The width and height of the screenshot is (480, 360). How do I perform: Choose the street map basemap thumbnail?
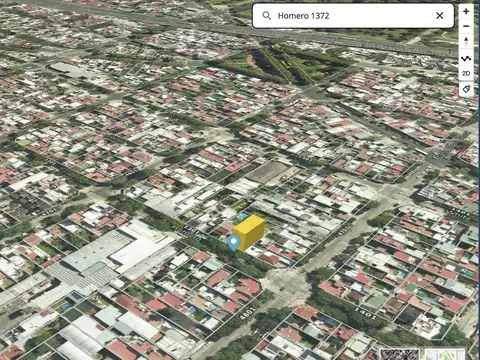445,354
